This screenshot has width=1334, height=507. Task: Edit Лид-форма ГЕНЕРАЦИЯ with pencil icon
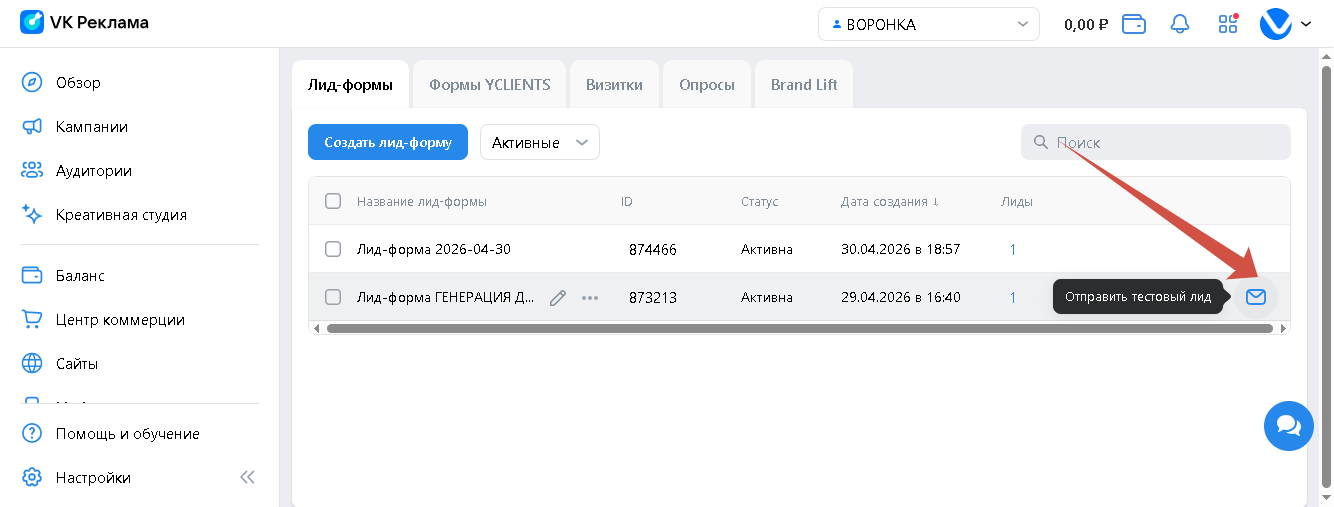(x=558, y=297)
